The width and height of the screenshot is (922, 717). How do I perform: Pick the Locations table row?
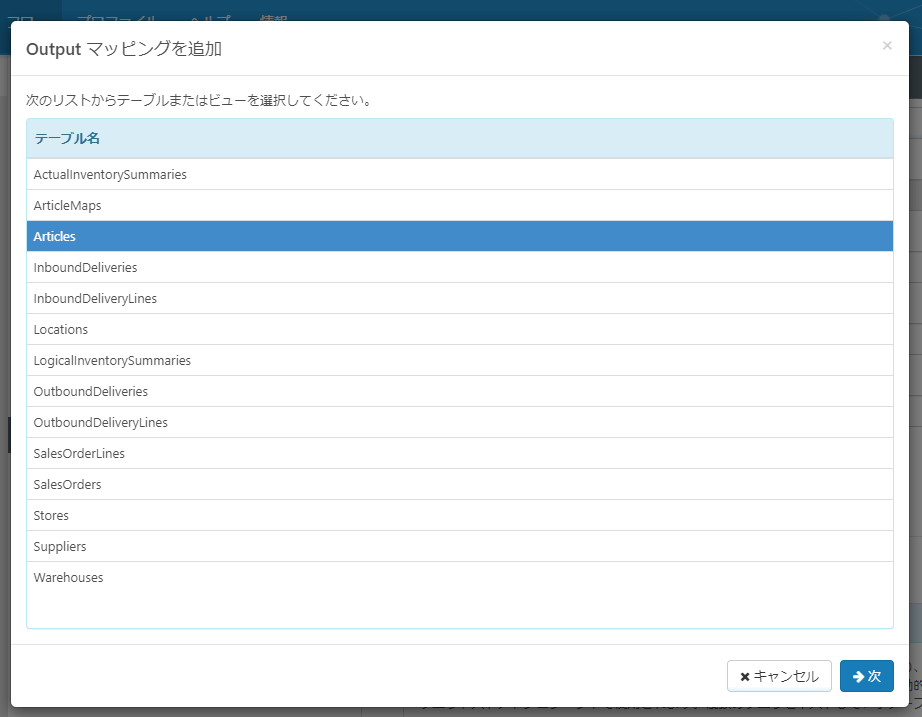(x=460, y=329)
